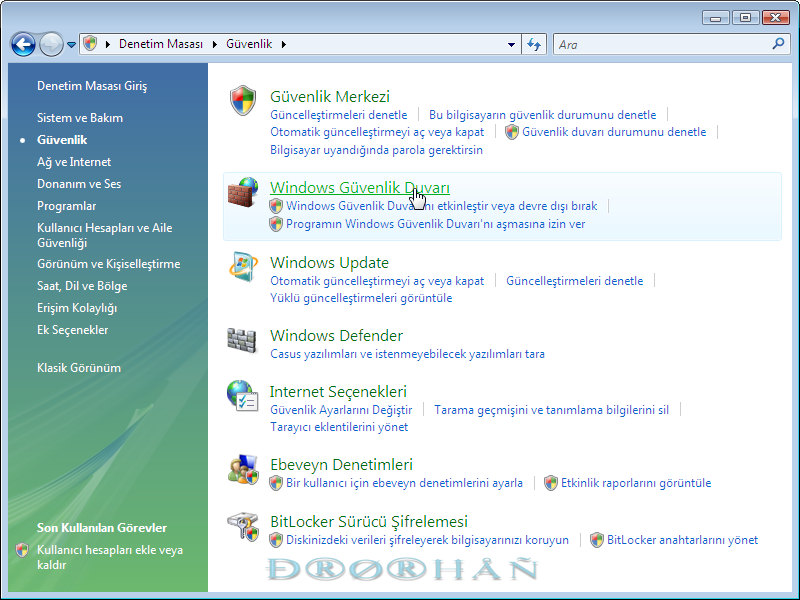Click Güvenlik breadcrumb in address bar
800x600 pixels.
pos(249,44)
